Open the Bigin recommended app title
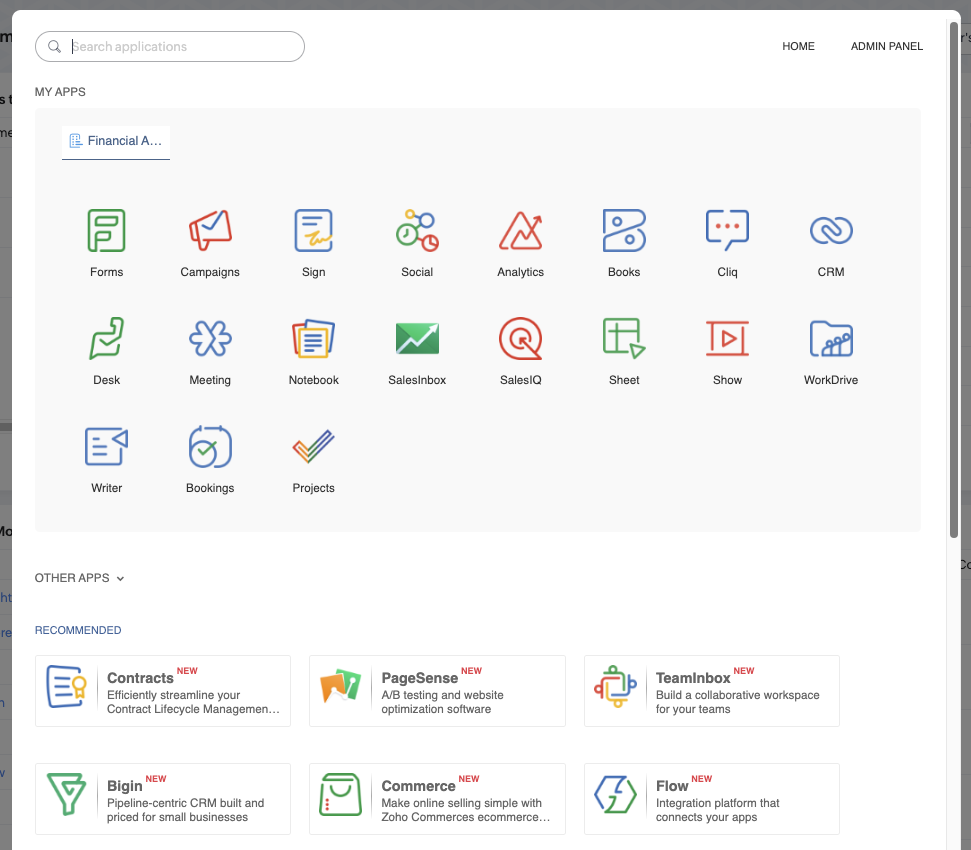 tap(124, 786)
